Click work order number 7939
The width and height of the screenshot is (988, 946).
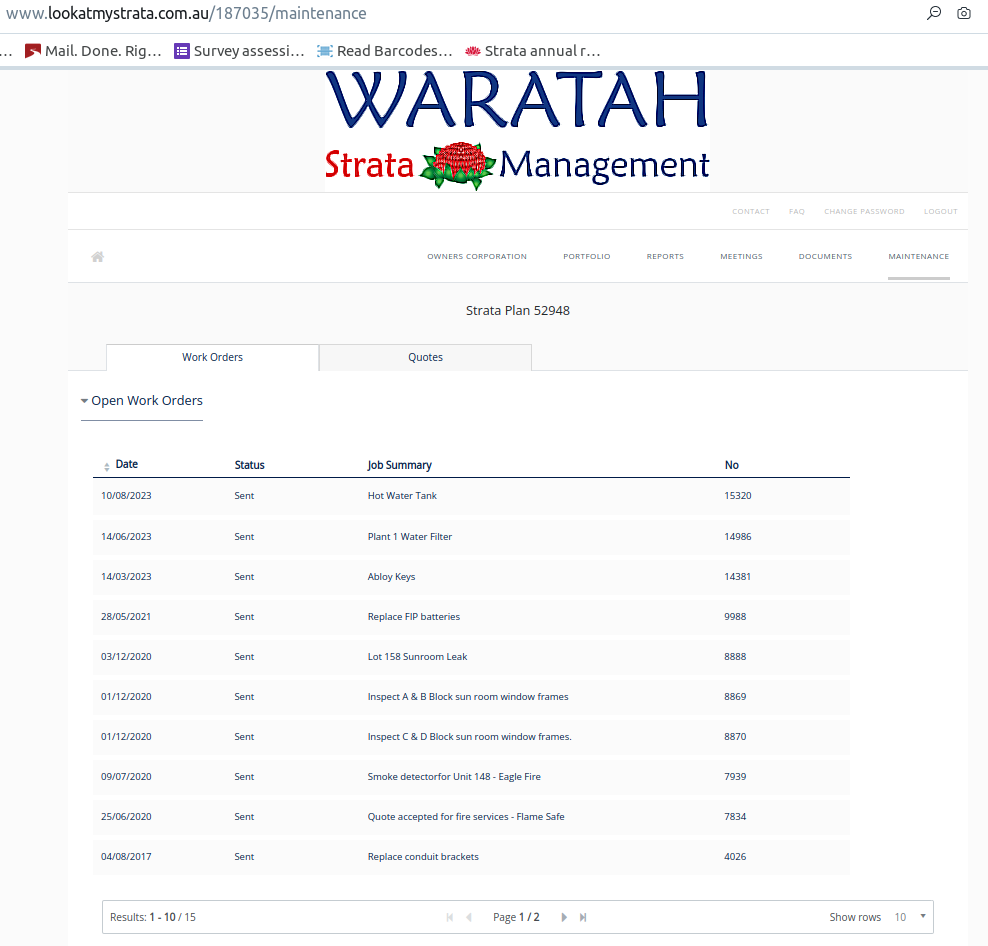click(735, 777)
